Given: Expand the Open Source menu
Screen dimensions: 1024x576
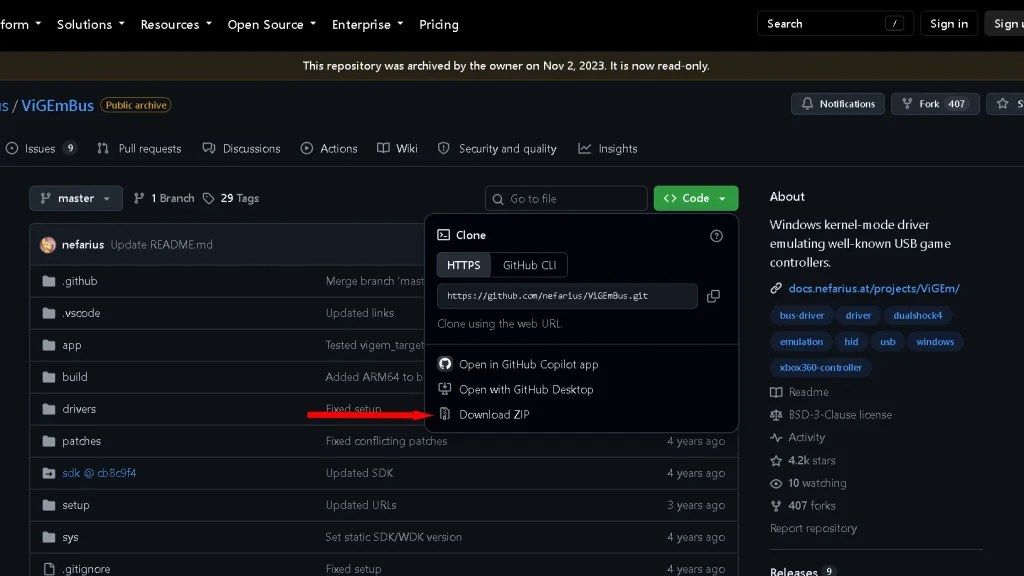Looking at the screenshot, I should (272, 24).
